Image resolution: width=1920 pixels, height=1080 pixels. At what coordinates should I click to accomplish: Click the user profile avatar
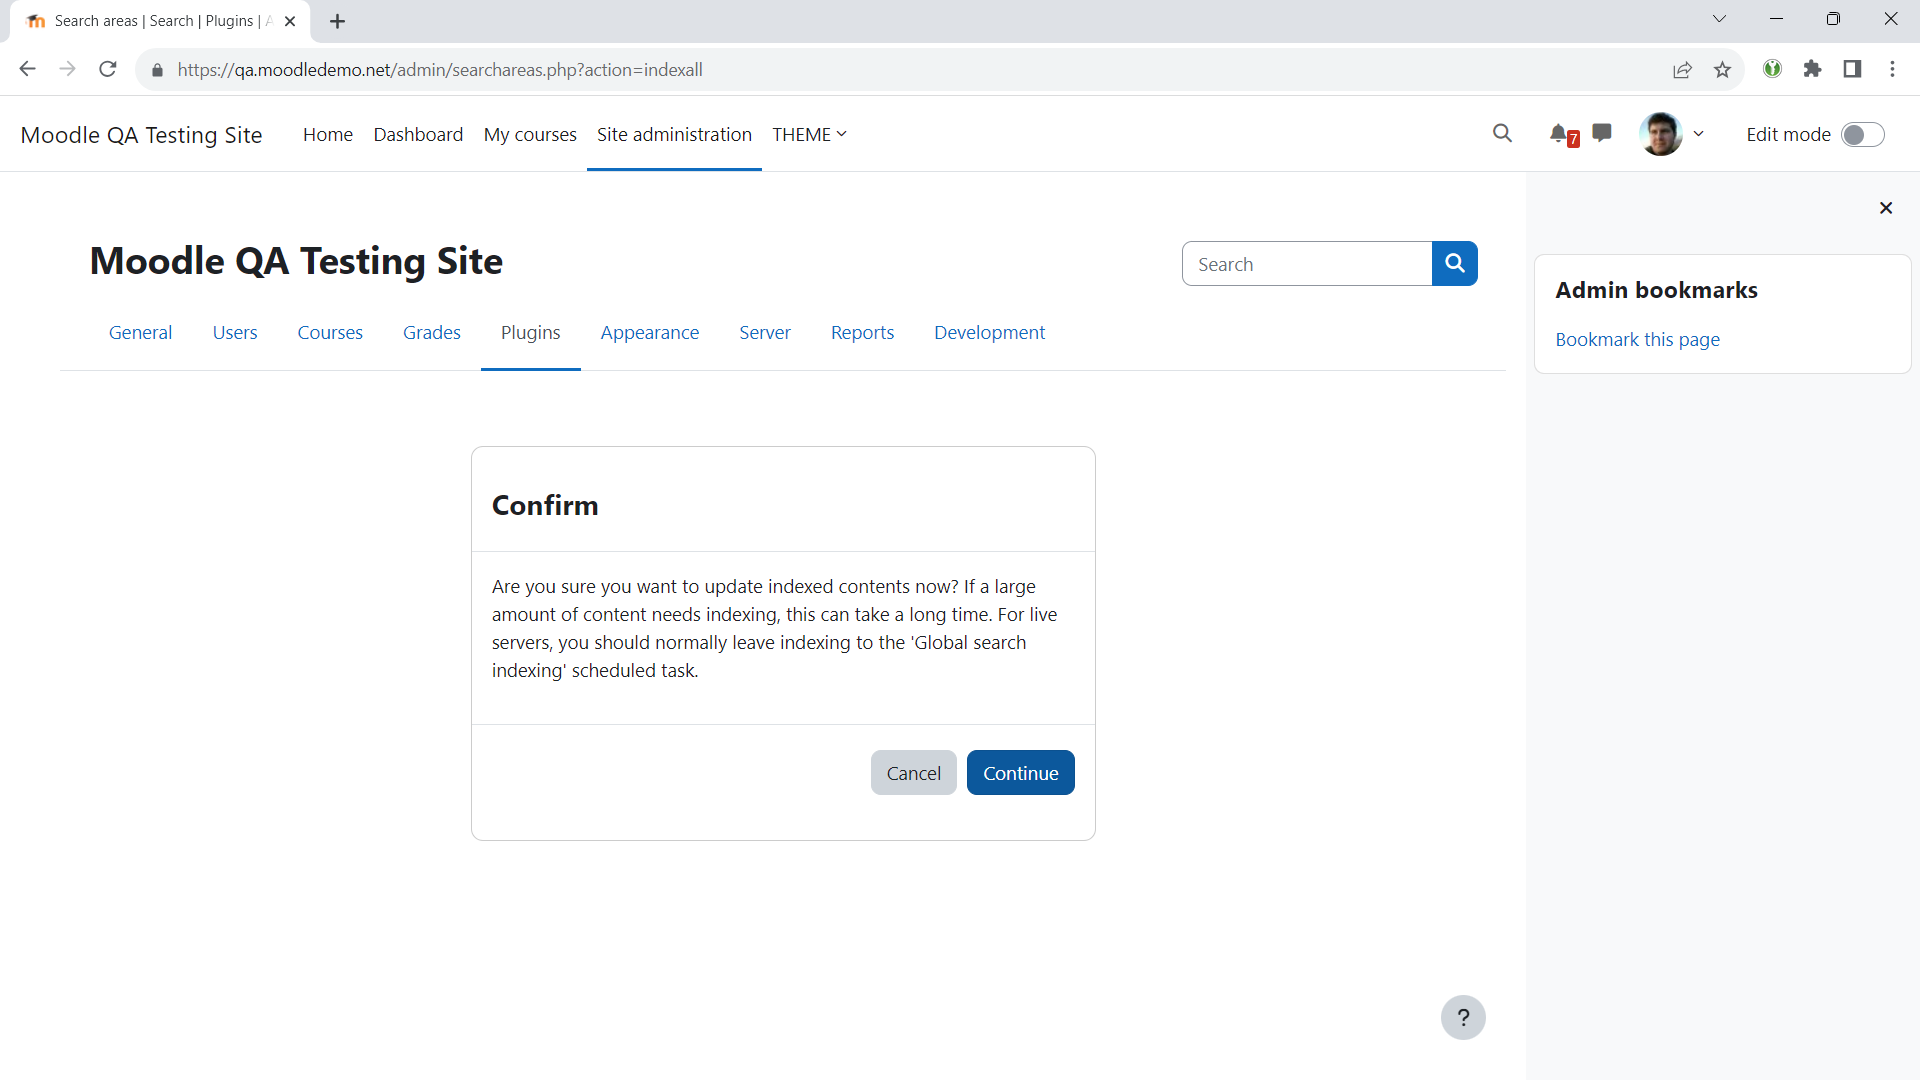pyautogui.click(x=1661, y=134)
